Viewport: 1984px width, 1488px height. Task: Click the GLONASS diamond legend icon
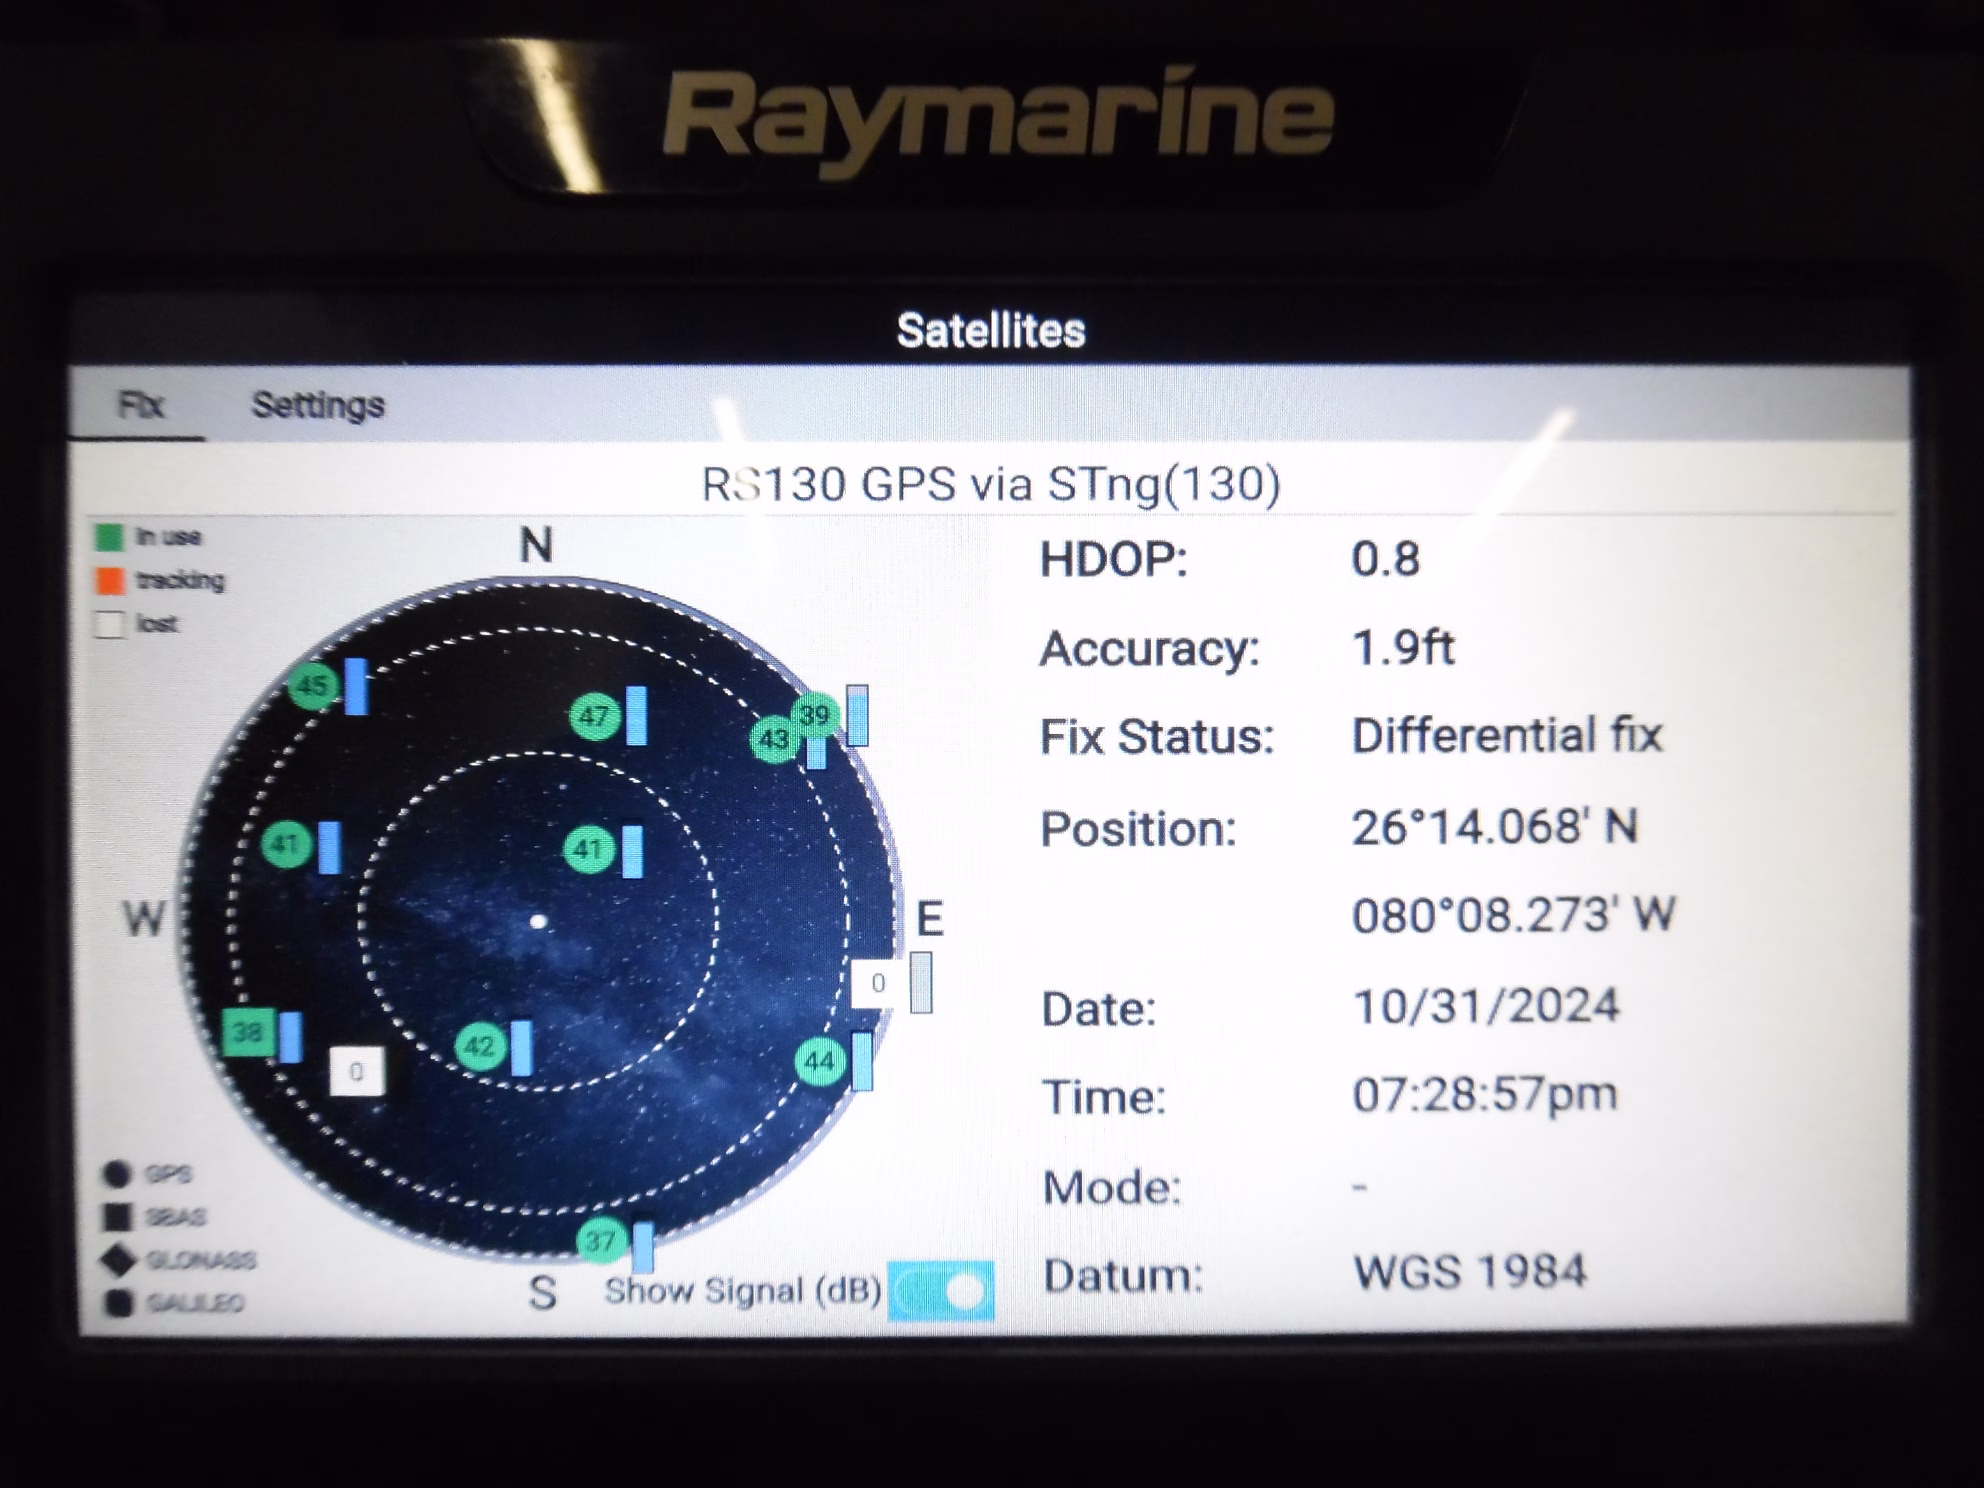[119, 1260]
